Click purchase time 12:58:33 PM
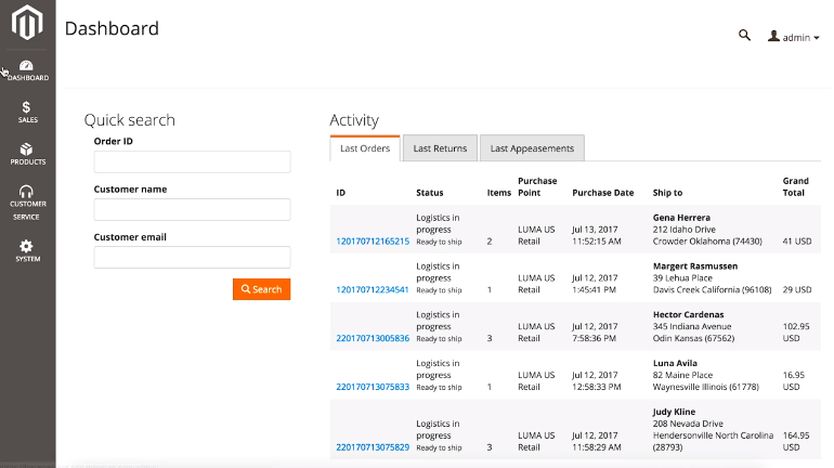The image size is (834, 468). pos(596,387)
